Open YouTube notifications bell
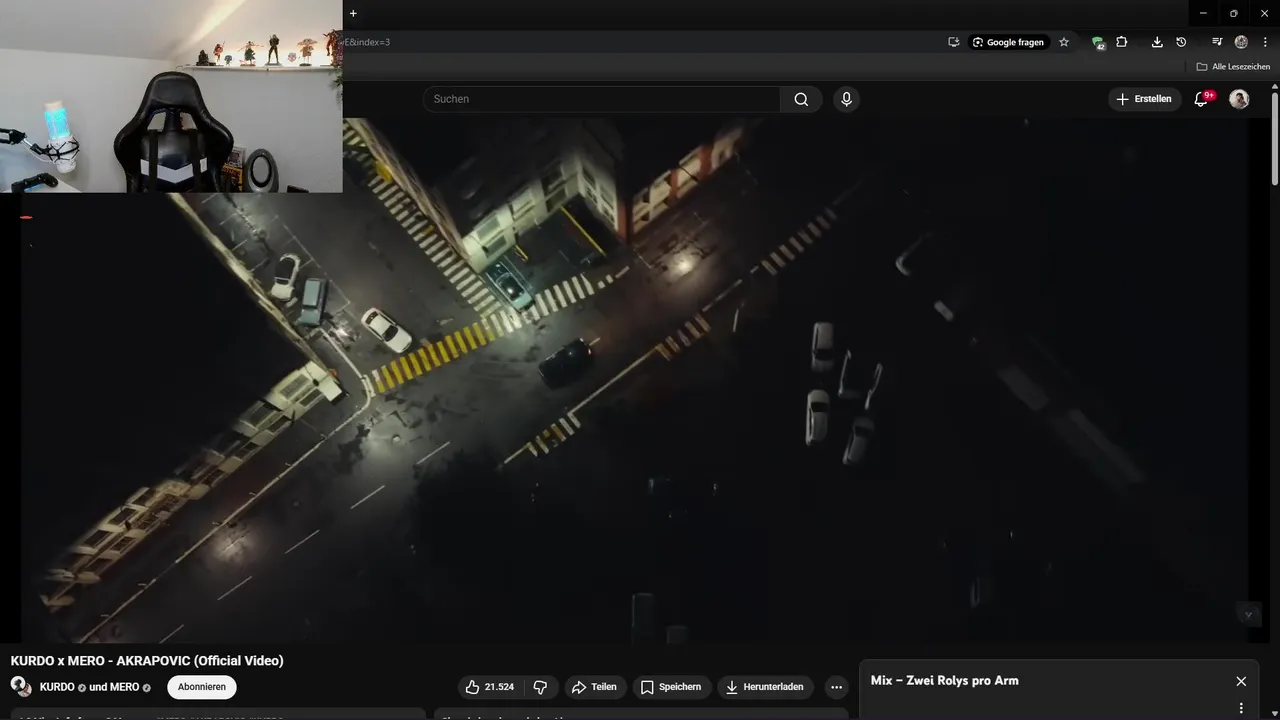The height and width of the screenshot is (720, 1280). click(x=1202, y=99)
